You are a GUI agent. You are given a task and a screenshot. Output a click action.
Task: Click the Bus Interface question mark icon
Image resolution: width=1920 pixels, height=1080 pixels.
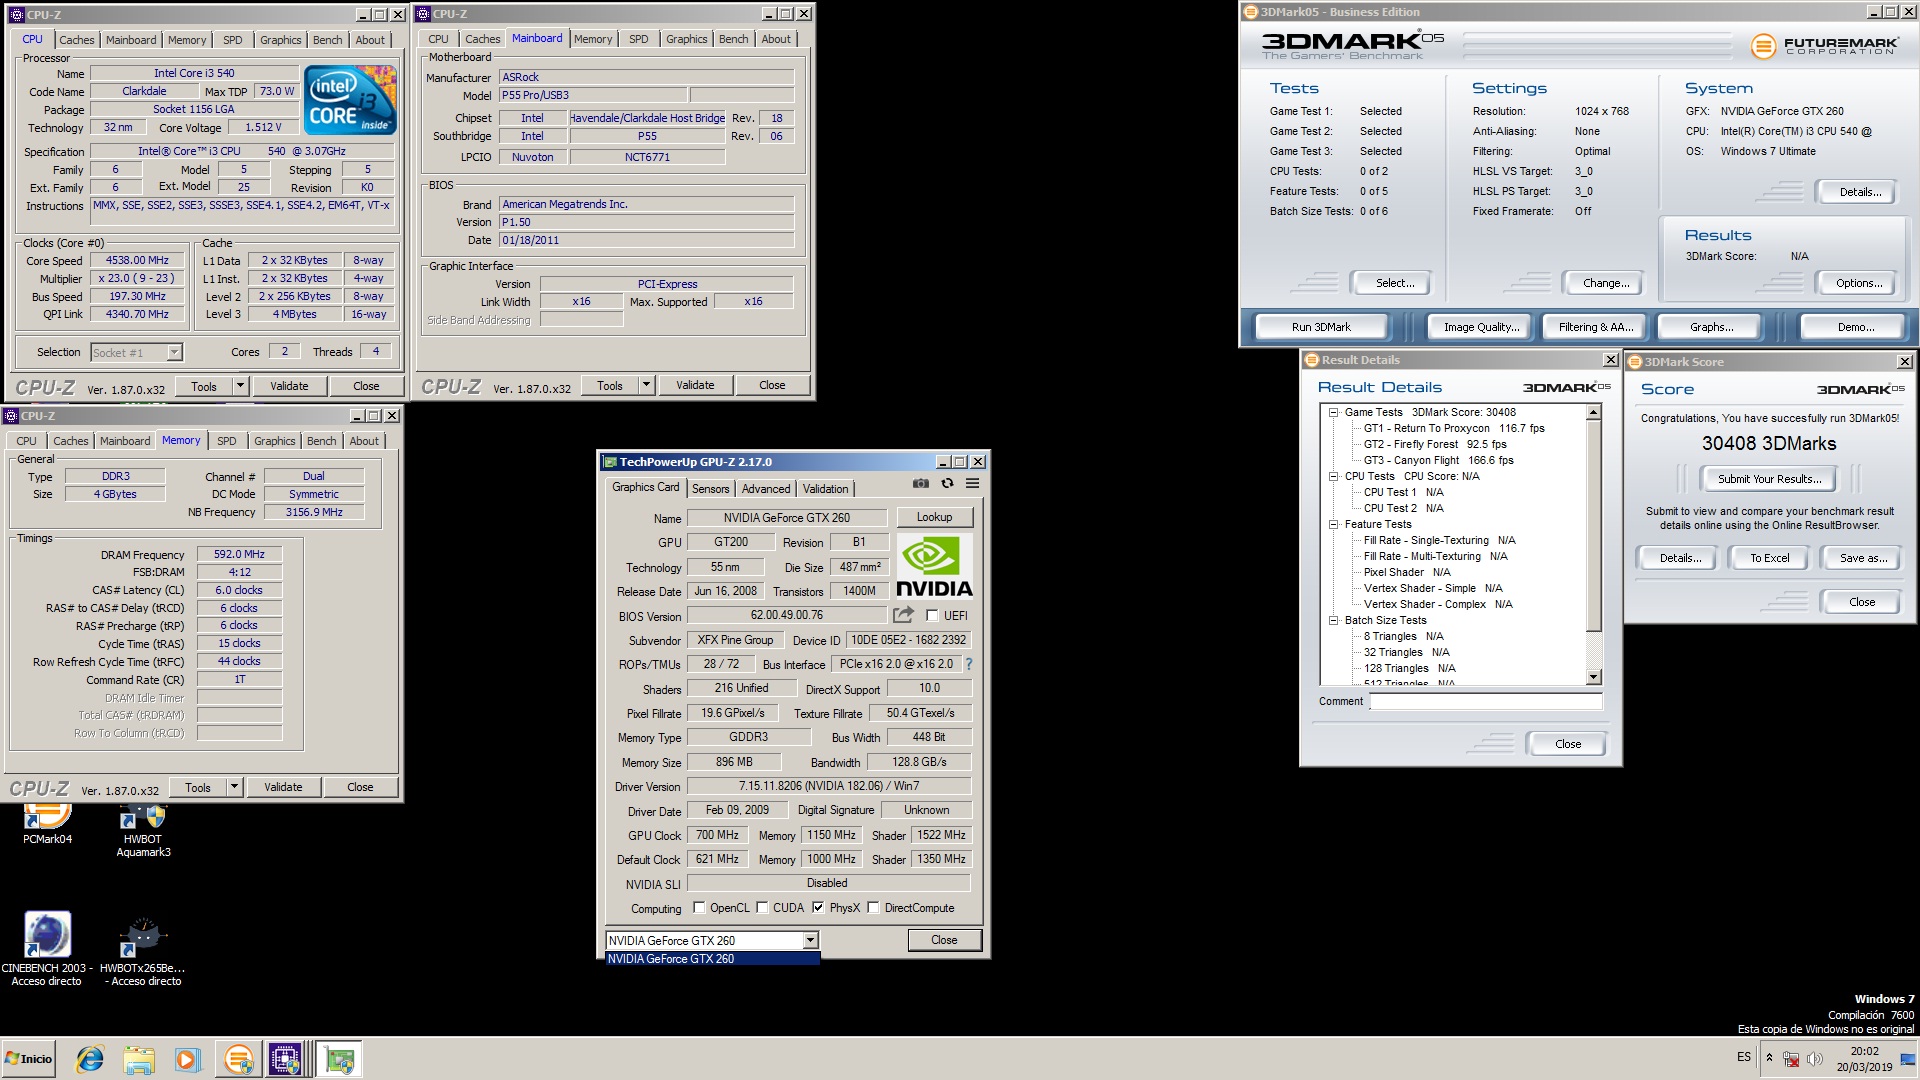click(x=968, y=664)
